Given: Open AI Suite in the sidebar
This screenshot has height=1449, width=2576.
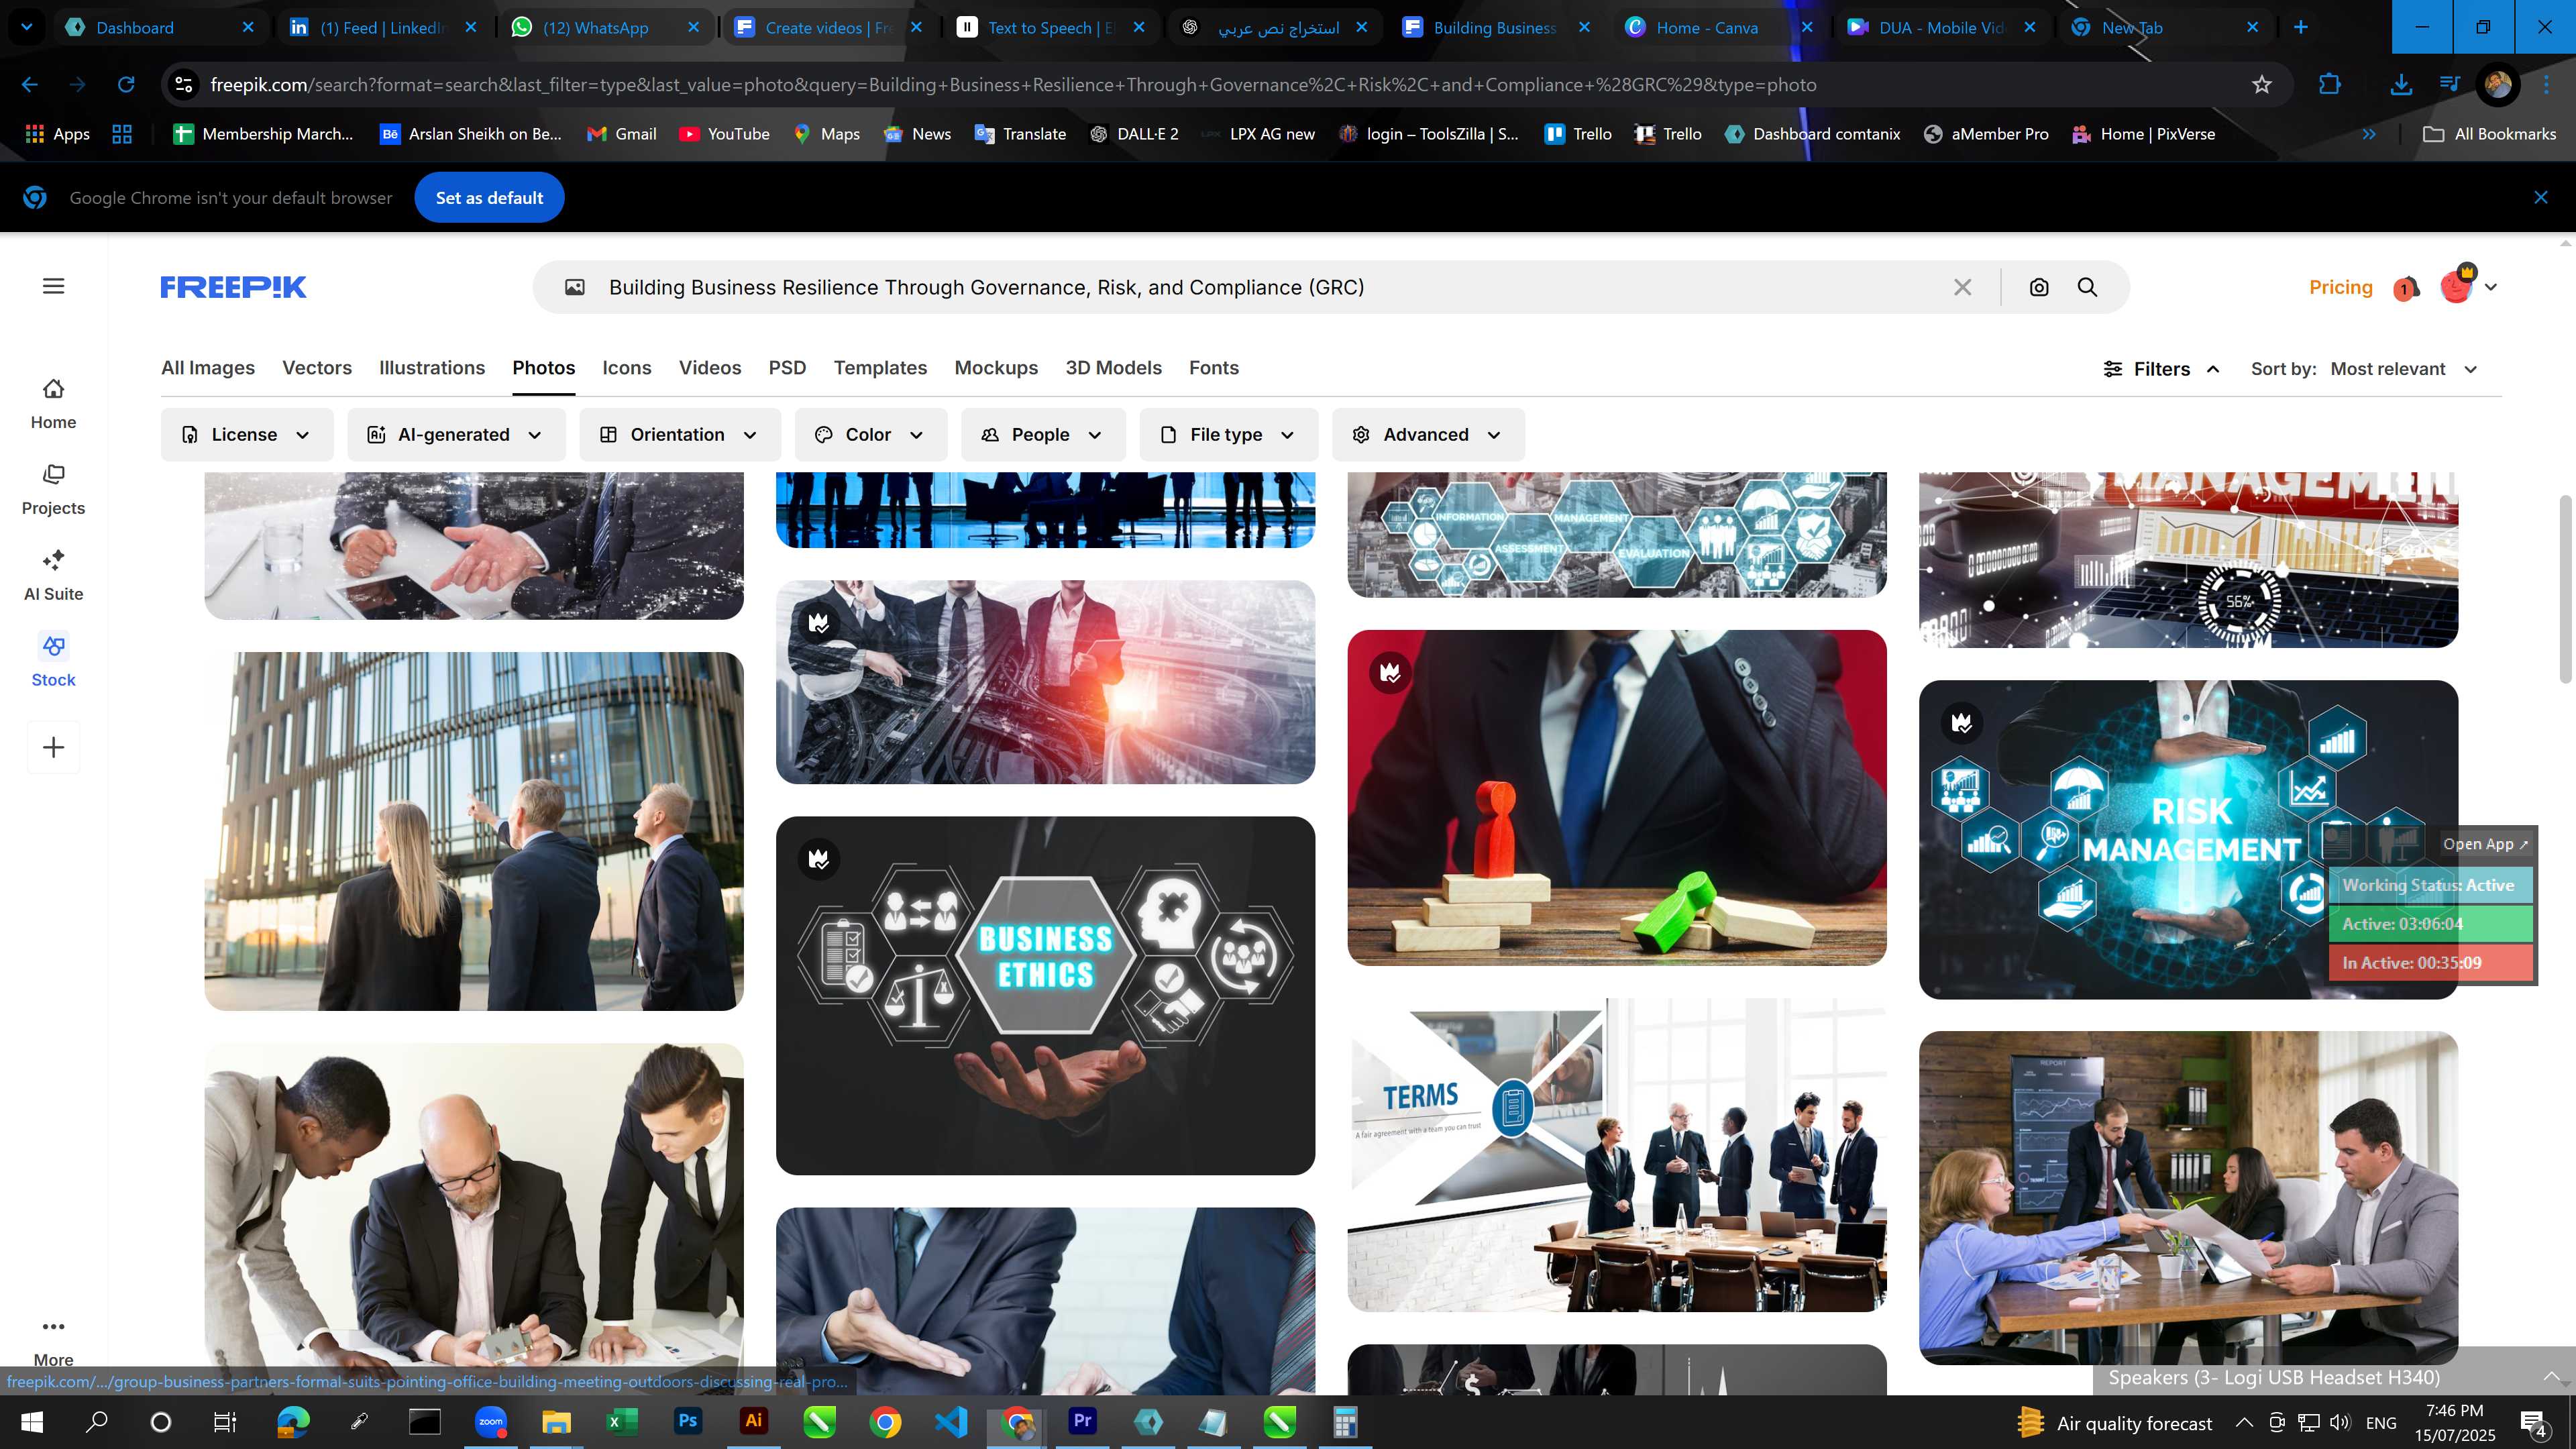Looking at the screenshot, I should click(53, 575).
